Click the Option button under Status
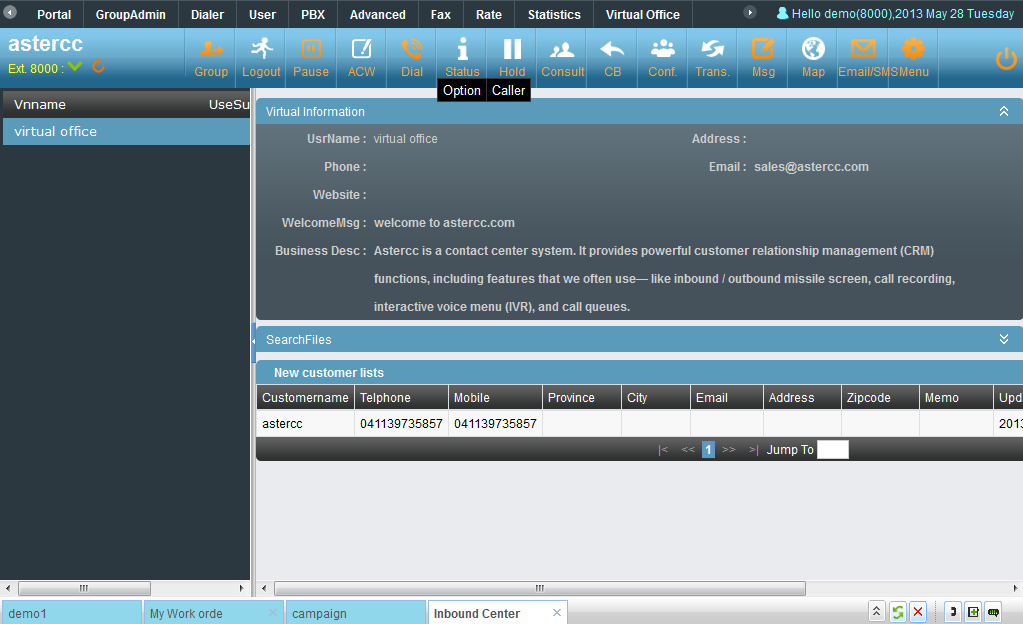 (x=462, y=91)
